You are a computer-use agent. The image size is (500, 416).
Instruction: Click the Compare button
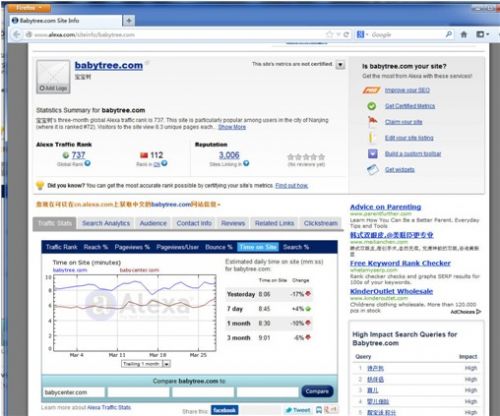tap(317, 391)
